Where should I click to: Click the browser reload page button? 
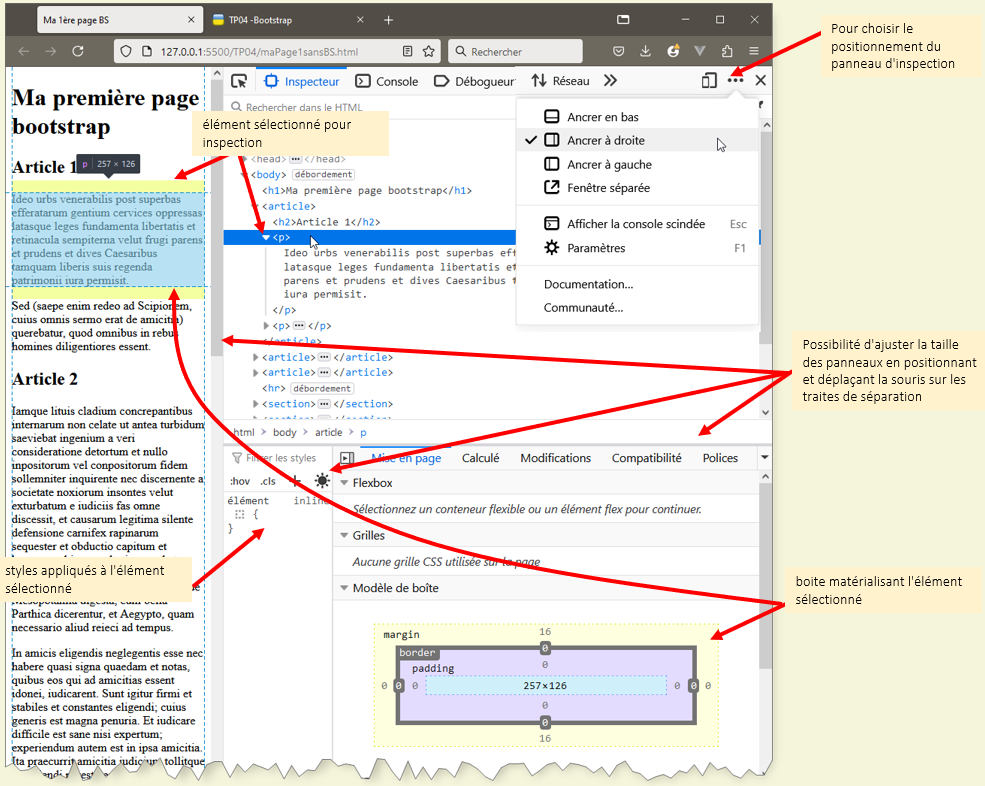pyautogui.click(x=78, y=51)
